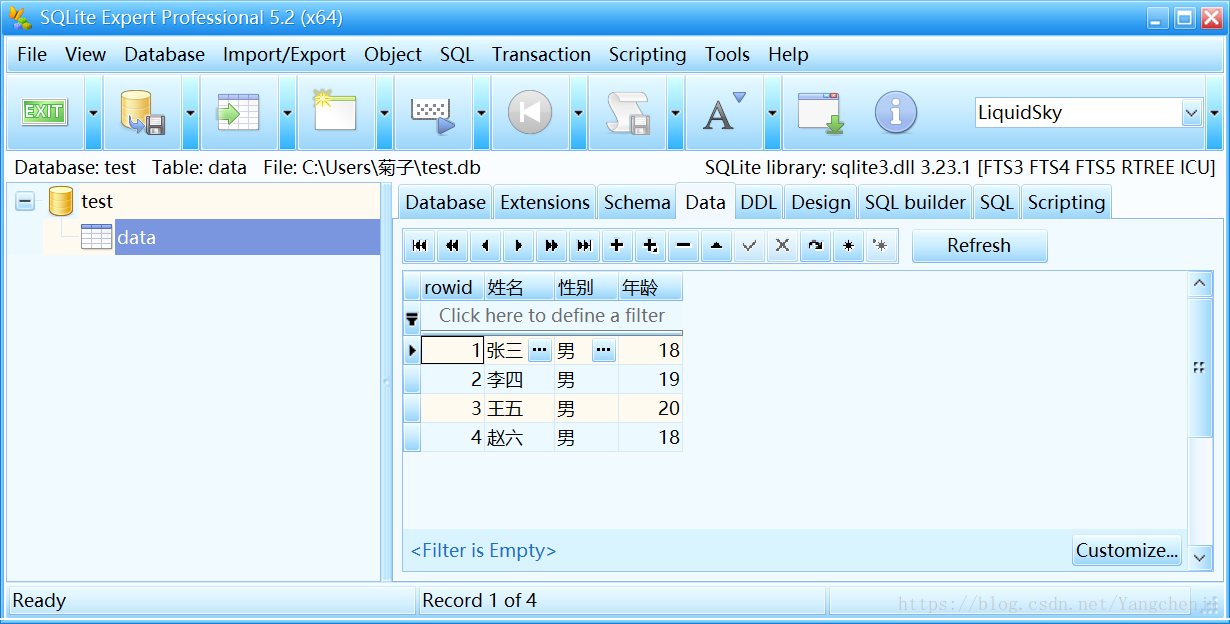Click the 姓名 column header
1230x624 pixels.
[x=519, y=287]
